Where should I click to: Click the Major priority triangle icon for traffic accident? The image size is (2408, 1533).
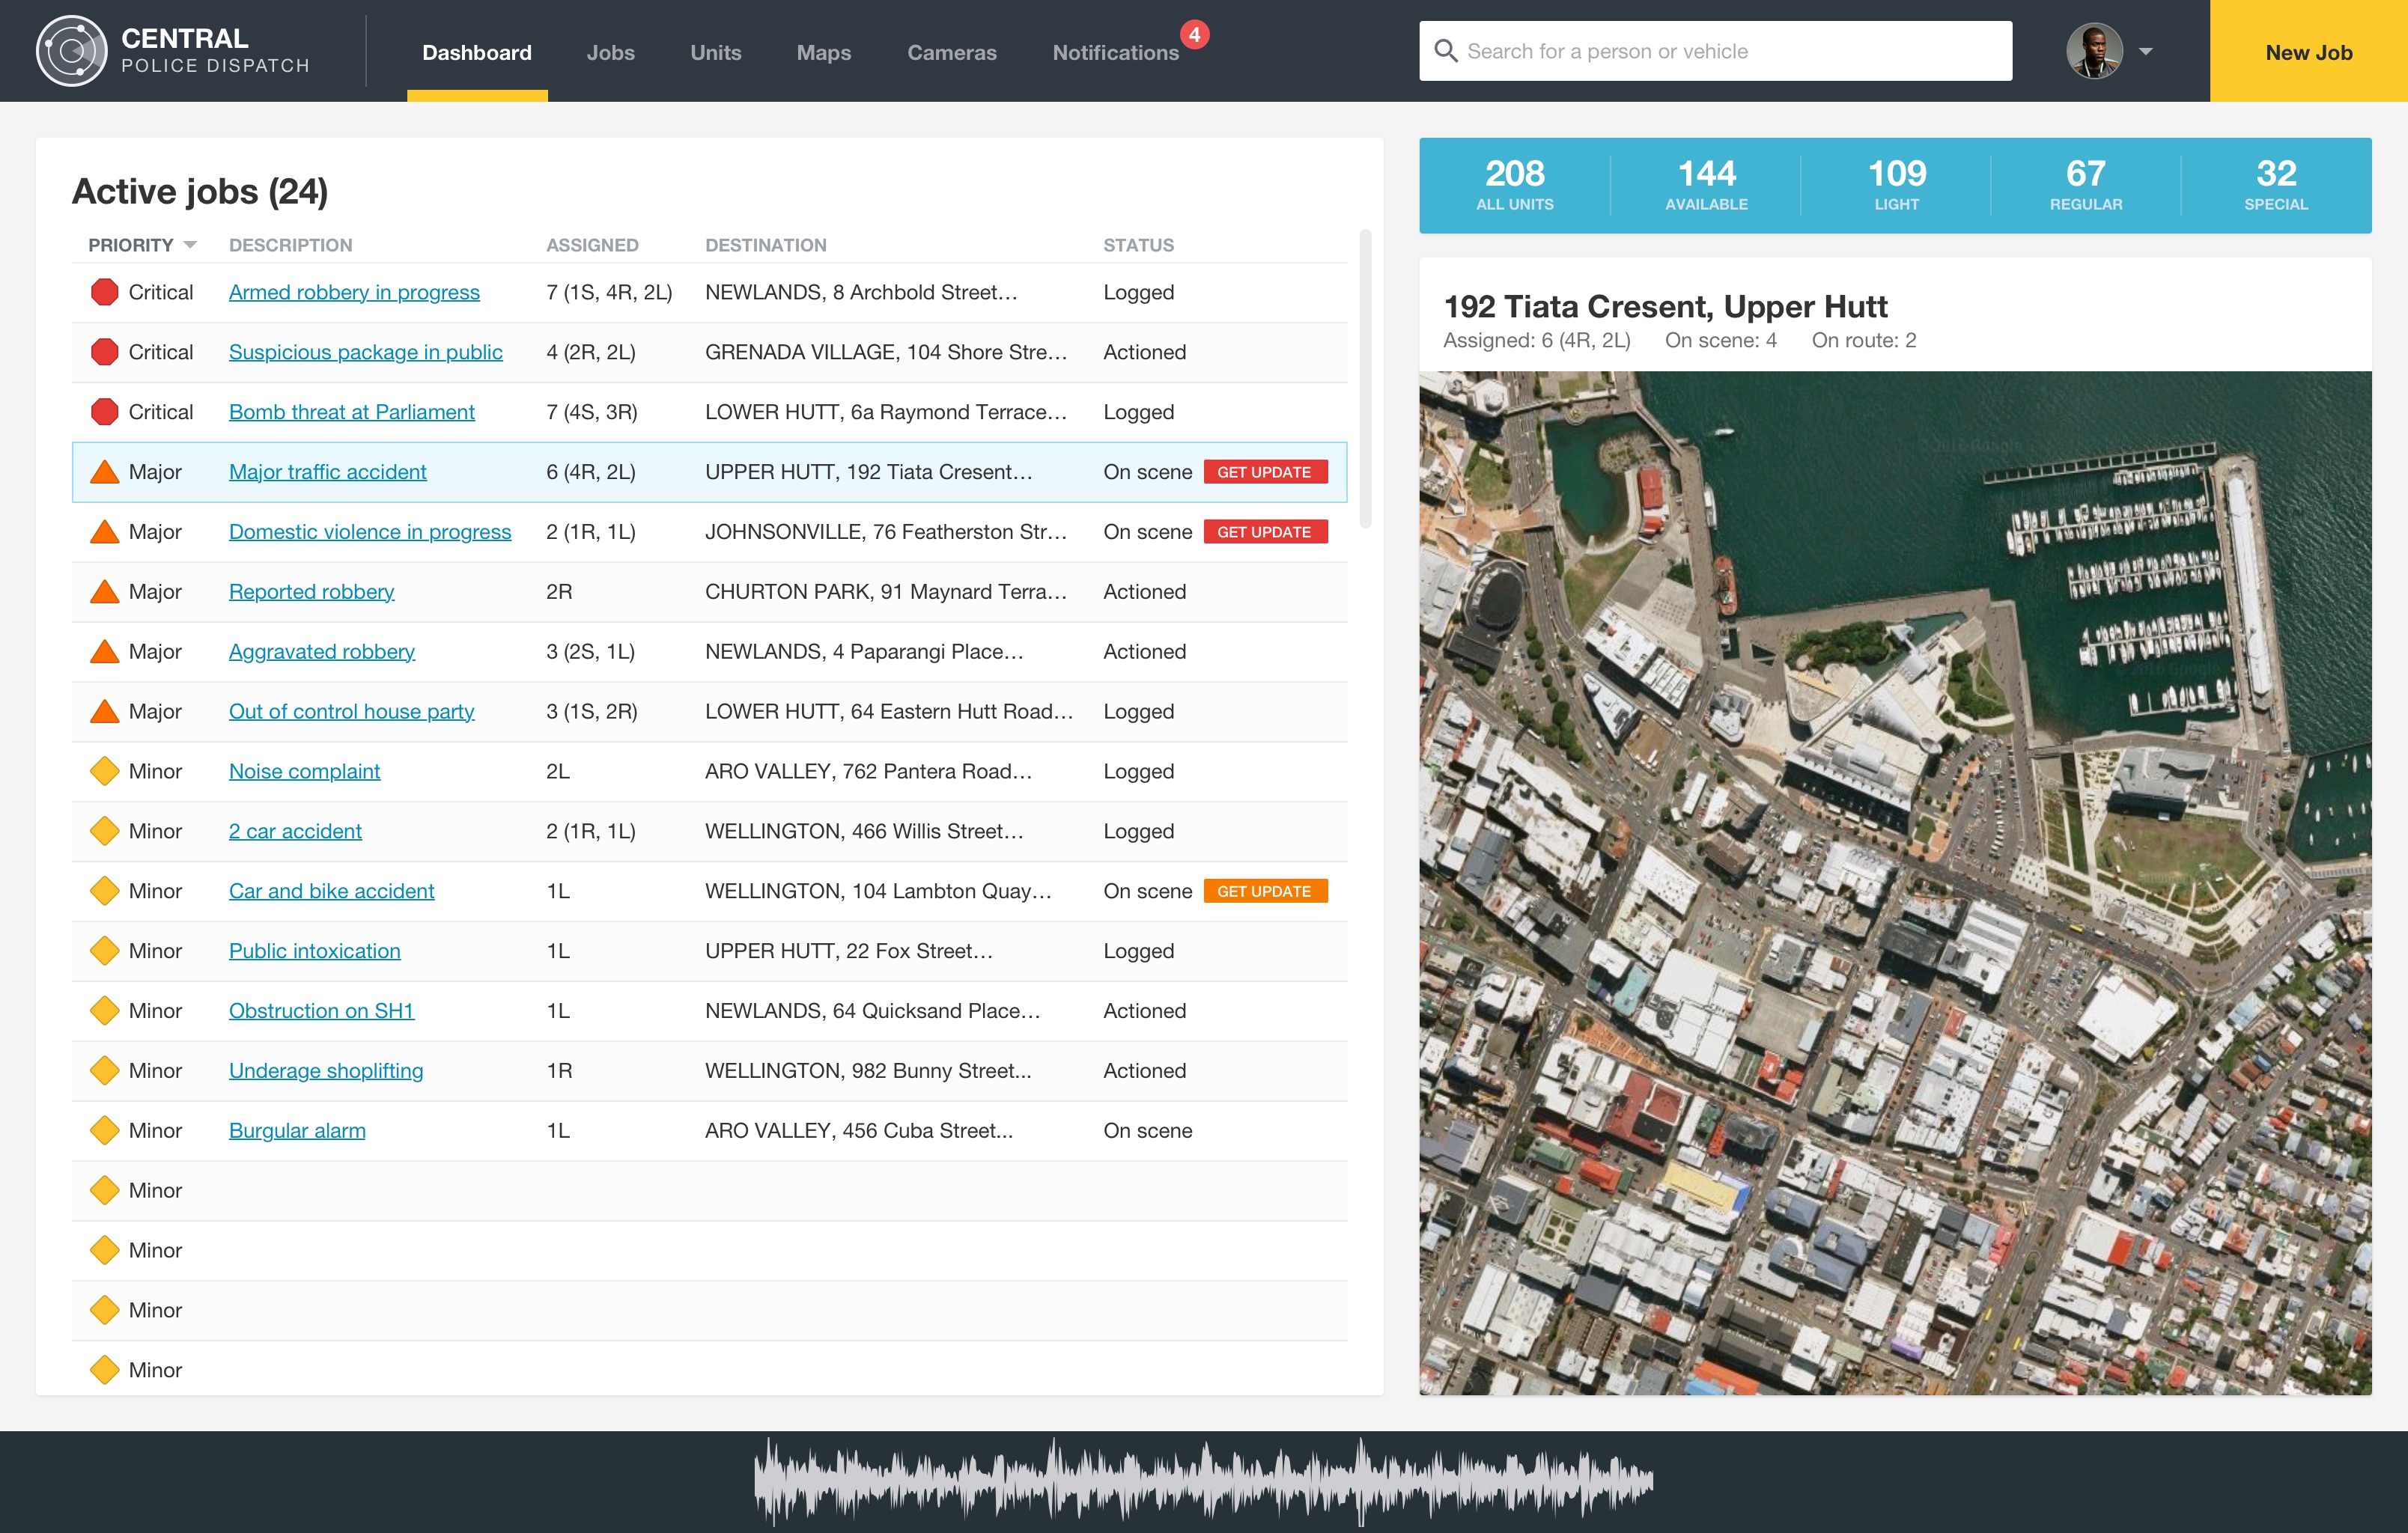pos(103,470)
